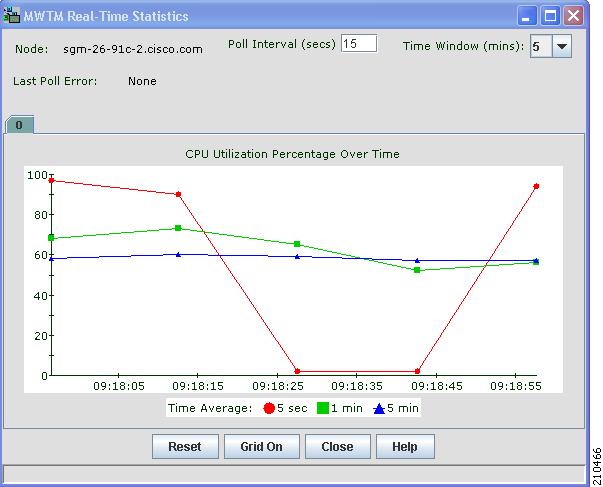Open the Time Window minutes dropdown
603x487 pixels.
(x=561, y=46)
